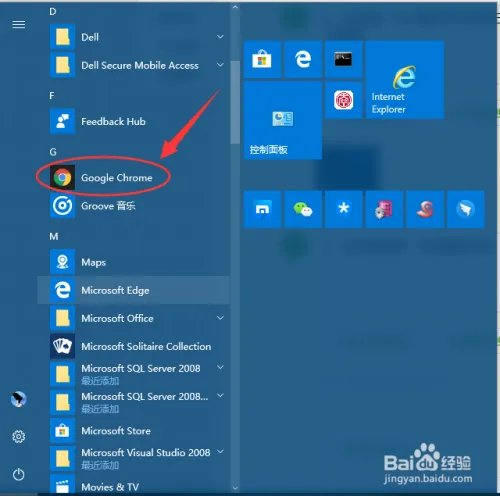
Task: Click the letter M group header
Action: (54, 237)
